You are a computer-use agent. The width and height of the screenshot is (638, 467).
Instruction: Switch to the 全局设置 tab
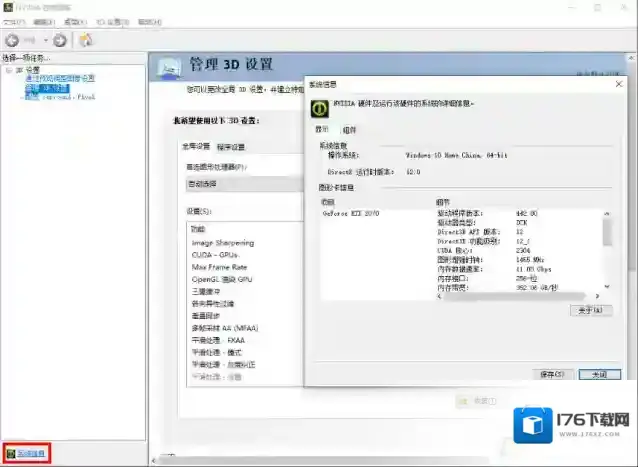(196, 146)
